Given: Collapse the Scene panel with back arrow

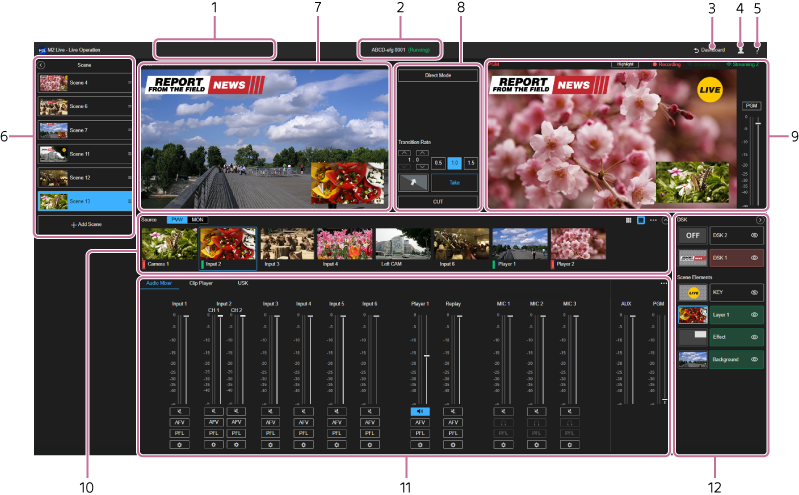Looking at the screenshot, I should coord(41,64).
